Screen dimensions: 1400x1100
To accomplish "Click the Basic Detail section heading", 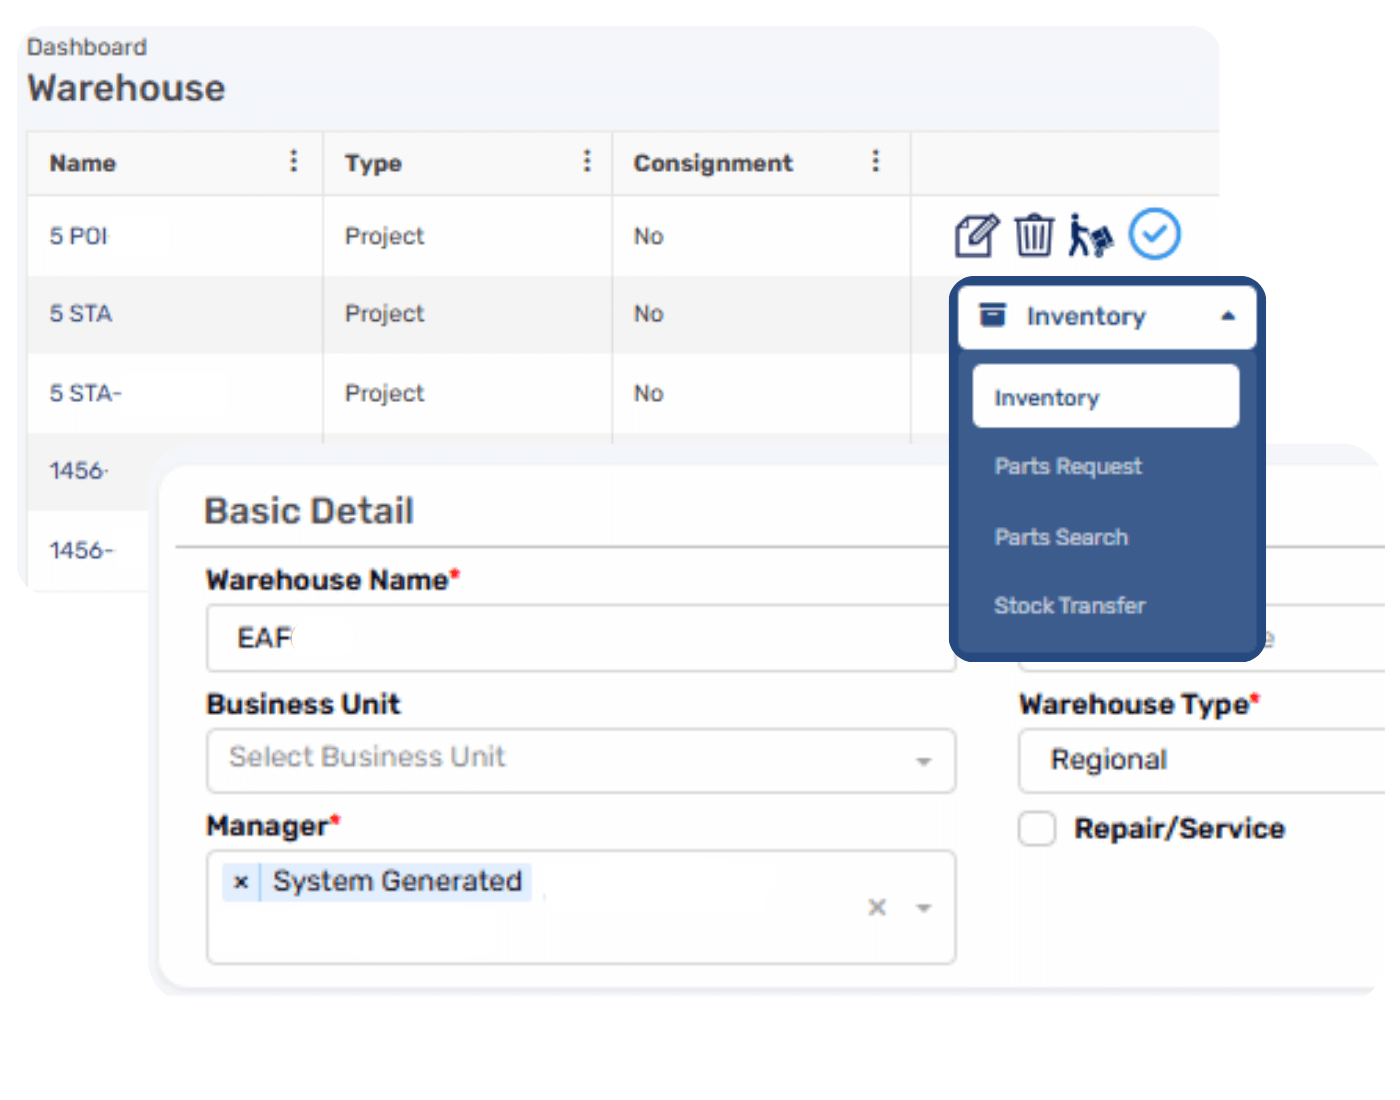I will [x=309, y=511].
